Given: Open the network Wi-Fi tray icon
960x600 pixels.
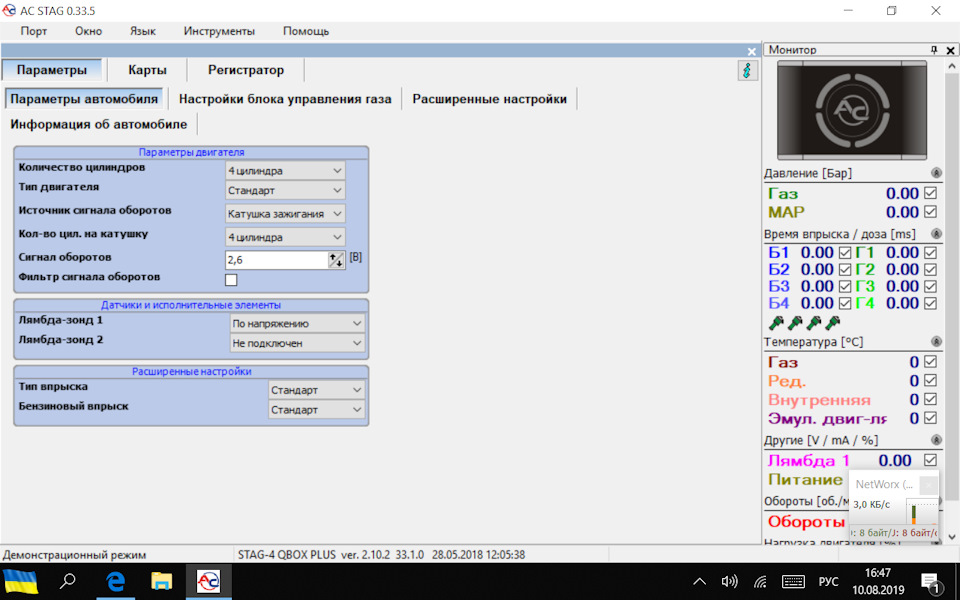Looking at the screenshot, I should coord(760,582).
